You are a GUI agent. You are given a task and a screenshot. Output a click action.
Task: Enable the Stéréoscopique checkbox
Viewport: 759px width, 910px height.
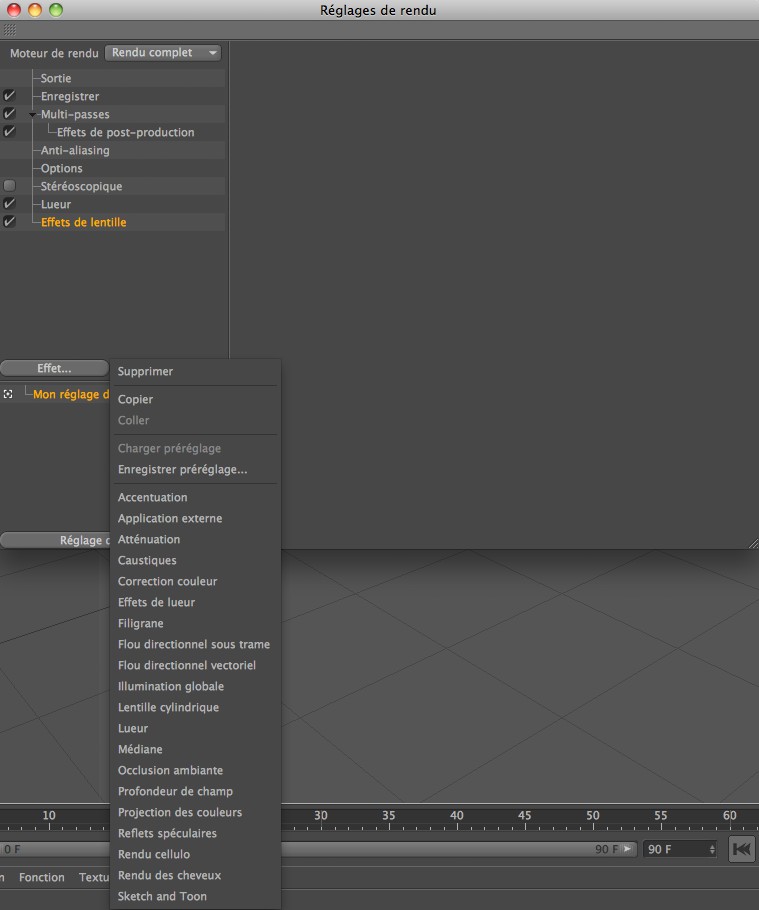(9, 186)
